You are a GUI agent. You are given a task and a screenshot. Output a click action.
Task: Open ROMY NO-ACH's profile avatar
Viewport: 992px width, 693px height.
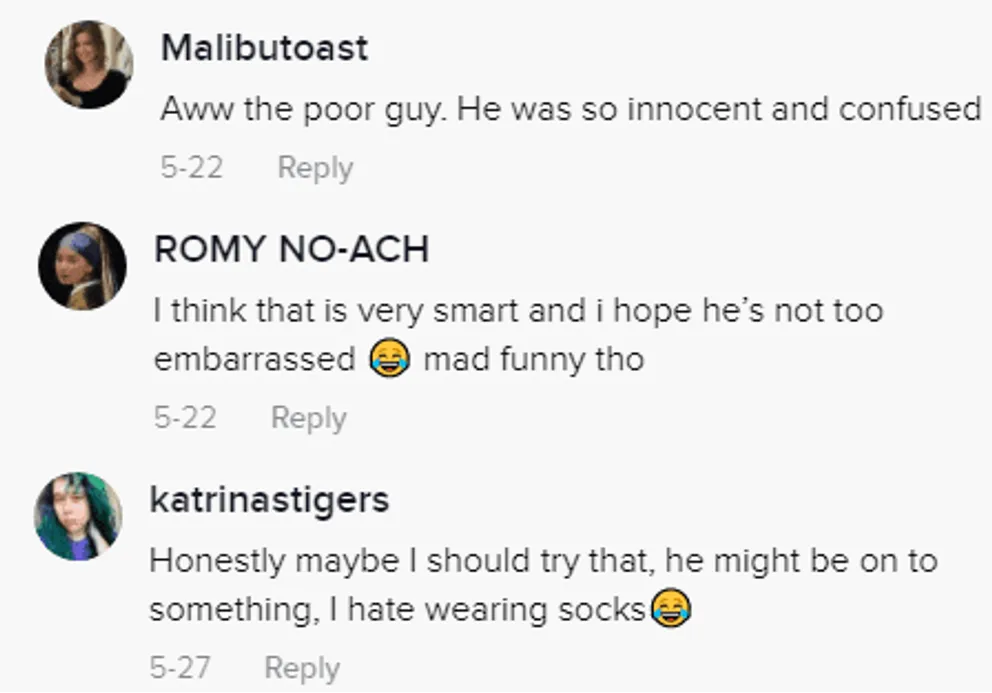[x=82, y=266]
